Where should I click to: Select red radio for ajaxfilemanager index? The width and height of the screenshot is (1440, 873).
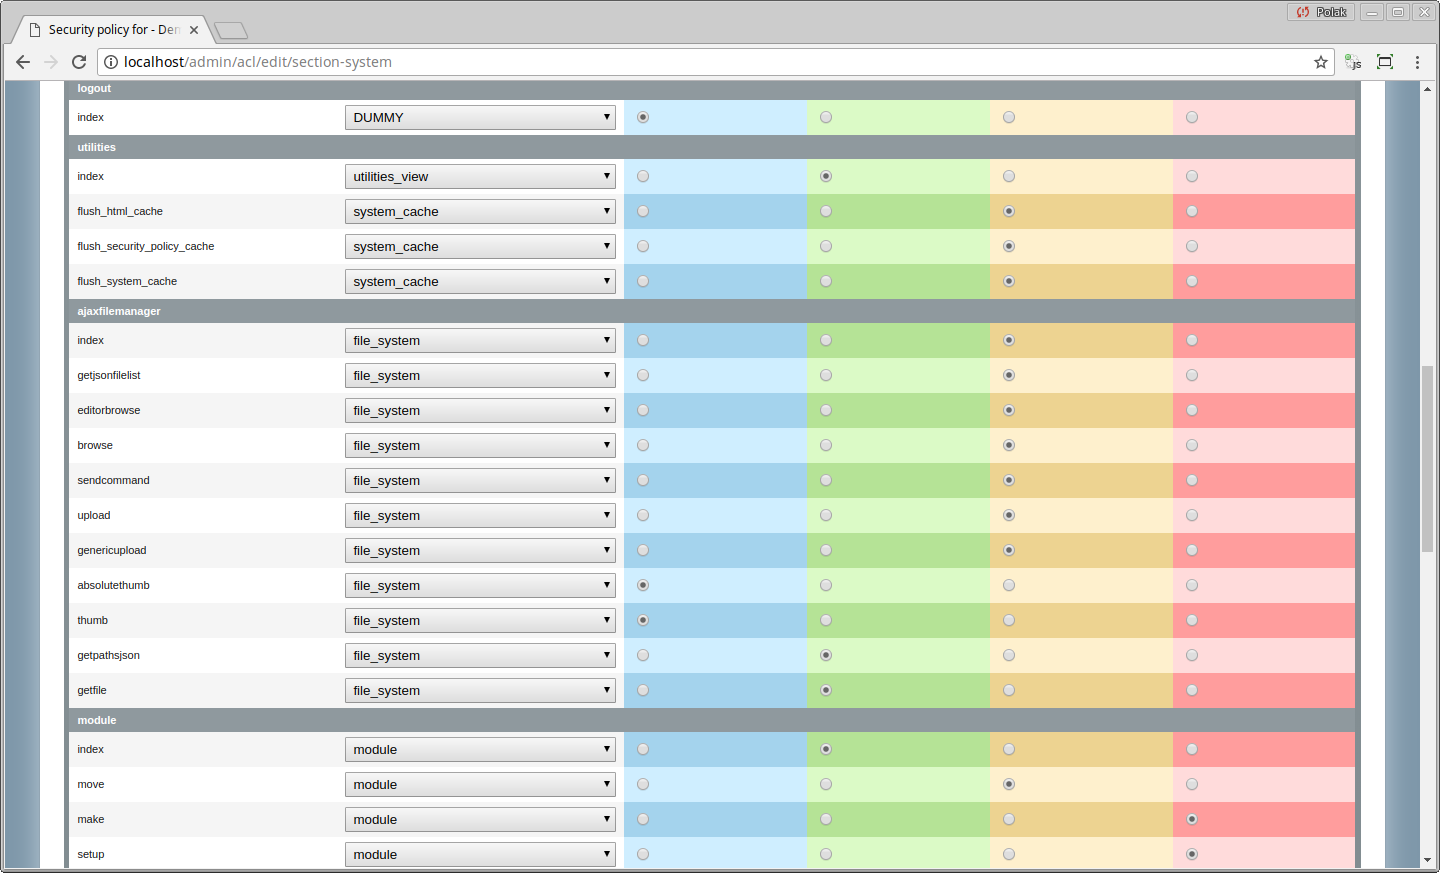tap(1192, 340)
